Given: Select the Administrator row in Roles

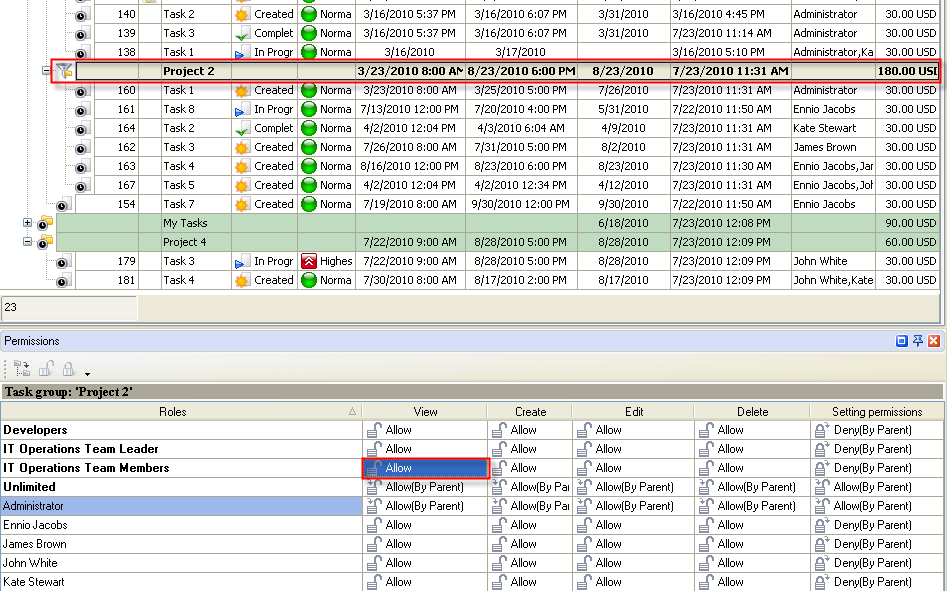Looking at the screenshot, I should click(x=180, y=506).
